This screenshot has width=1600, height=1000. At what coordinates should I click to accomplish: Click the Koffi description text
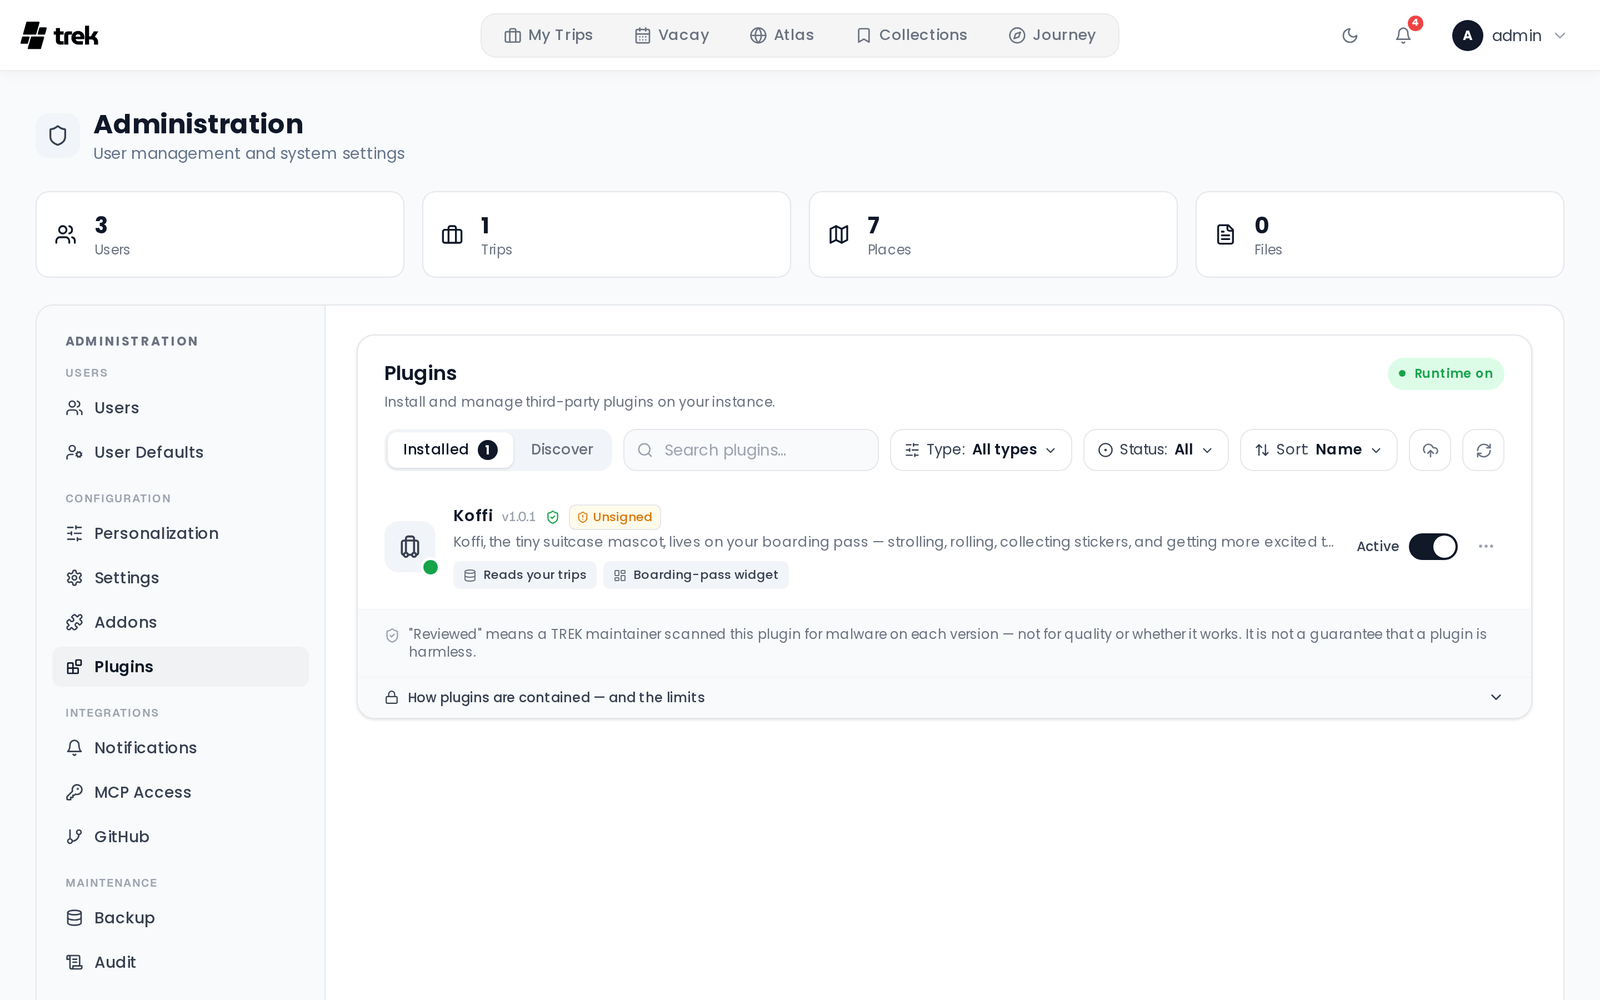(x=893, y=542)
